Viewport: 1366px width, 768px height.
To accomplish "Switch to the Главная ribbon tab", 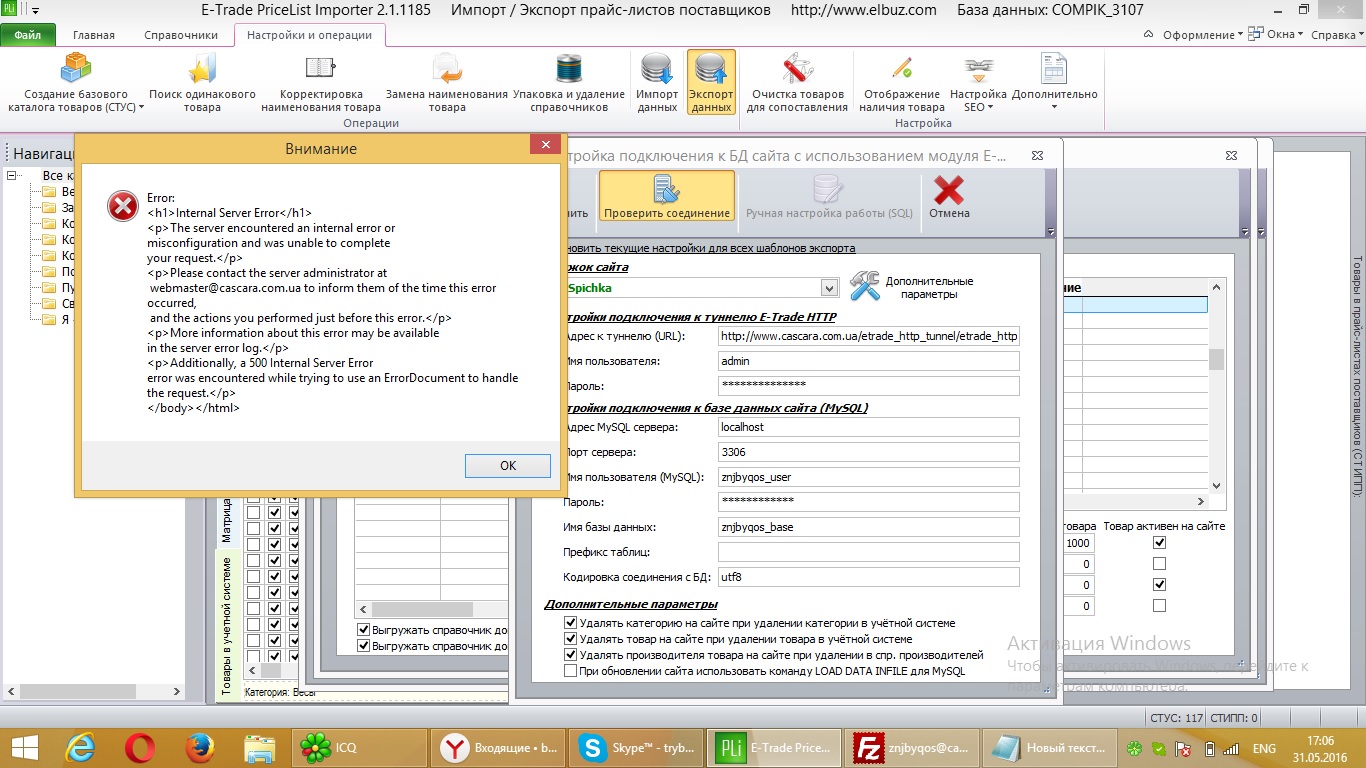I will [x=93, y=35].
